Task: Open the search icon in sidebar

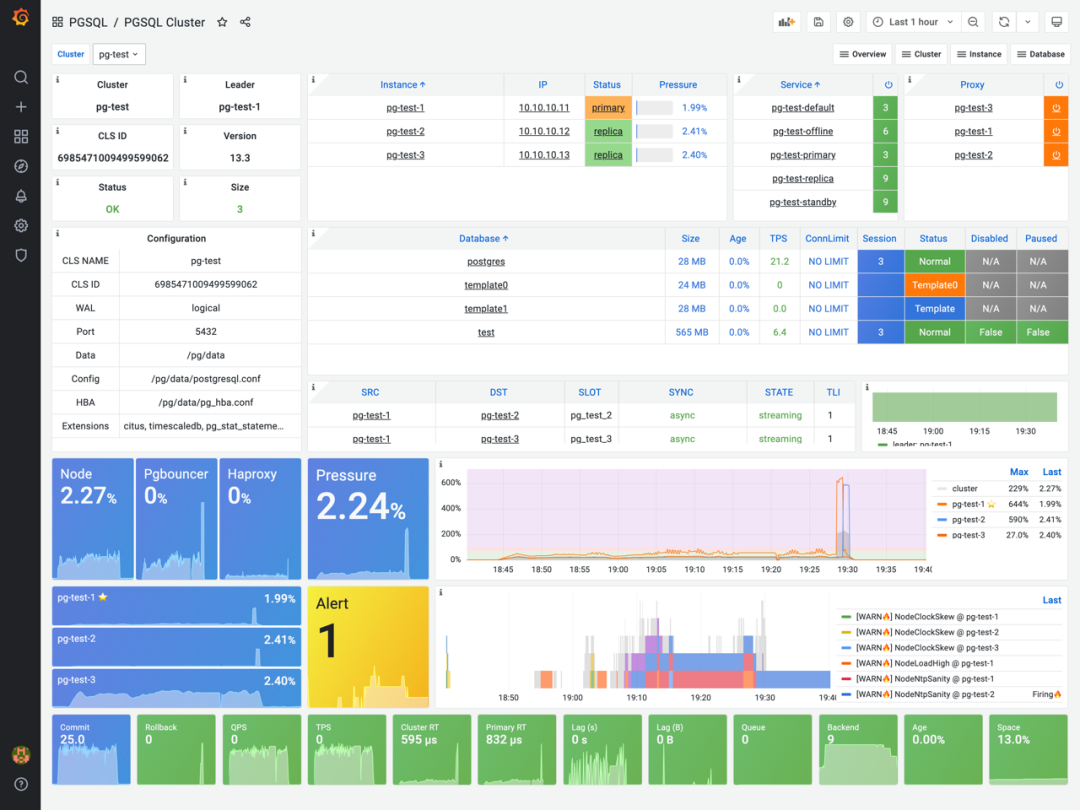Action: tap(21, 77)
